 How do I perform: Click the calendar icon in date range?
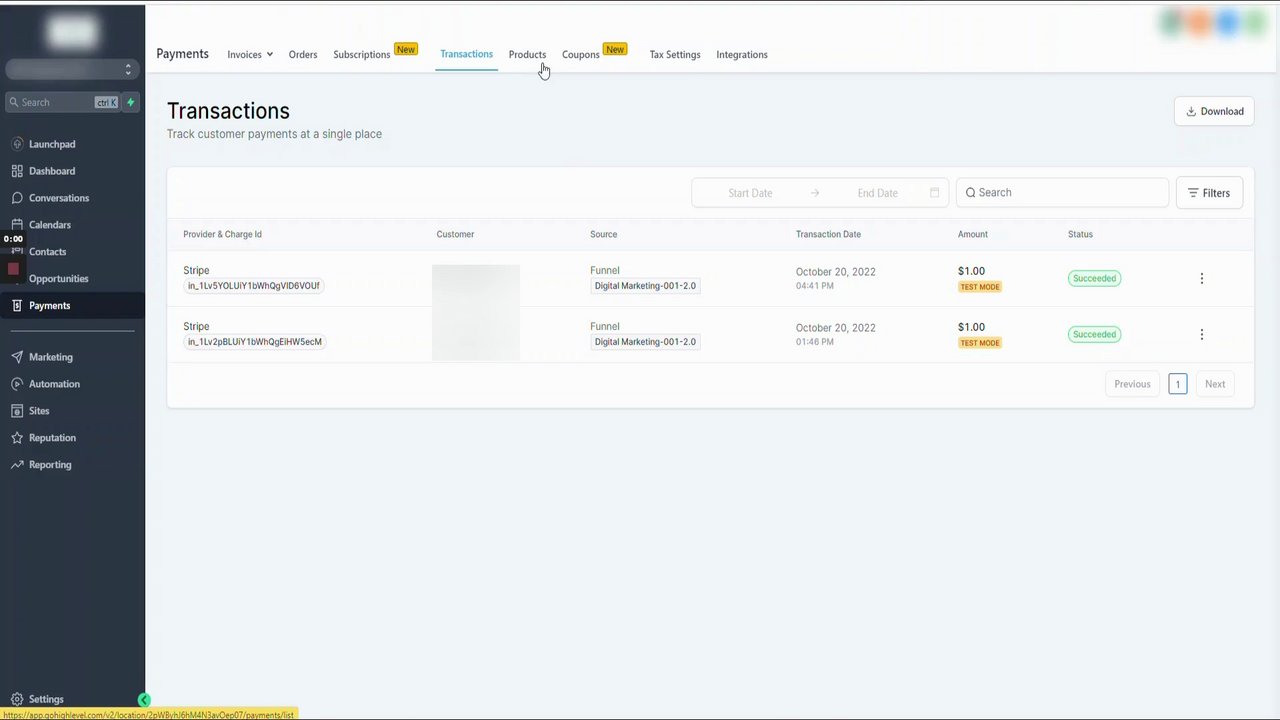click(935, 193)
